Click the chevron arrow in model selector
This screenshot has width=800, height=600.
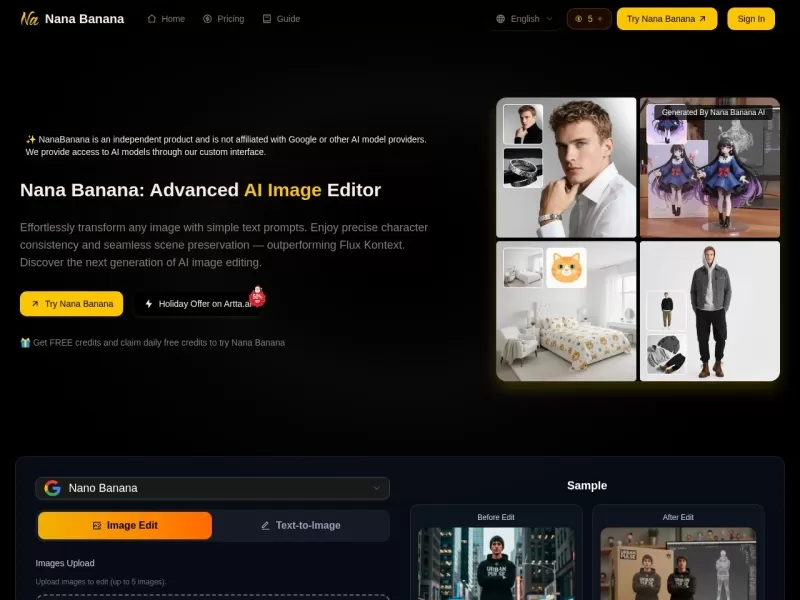(x=376, y=488)
